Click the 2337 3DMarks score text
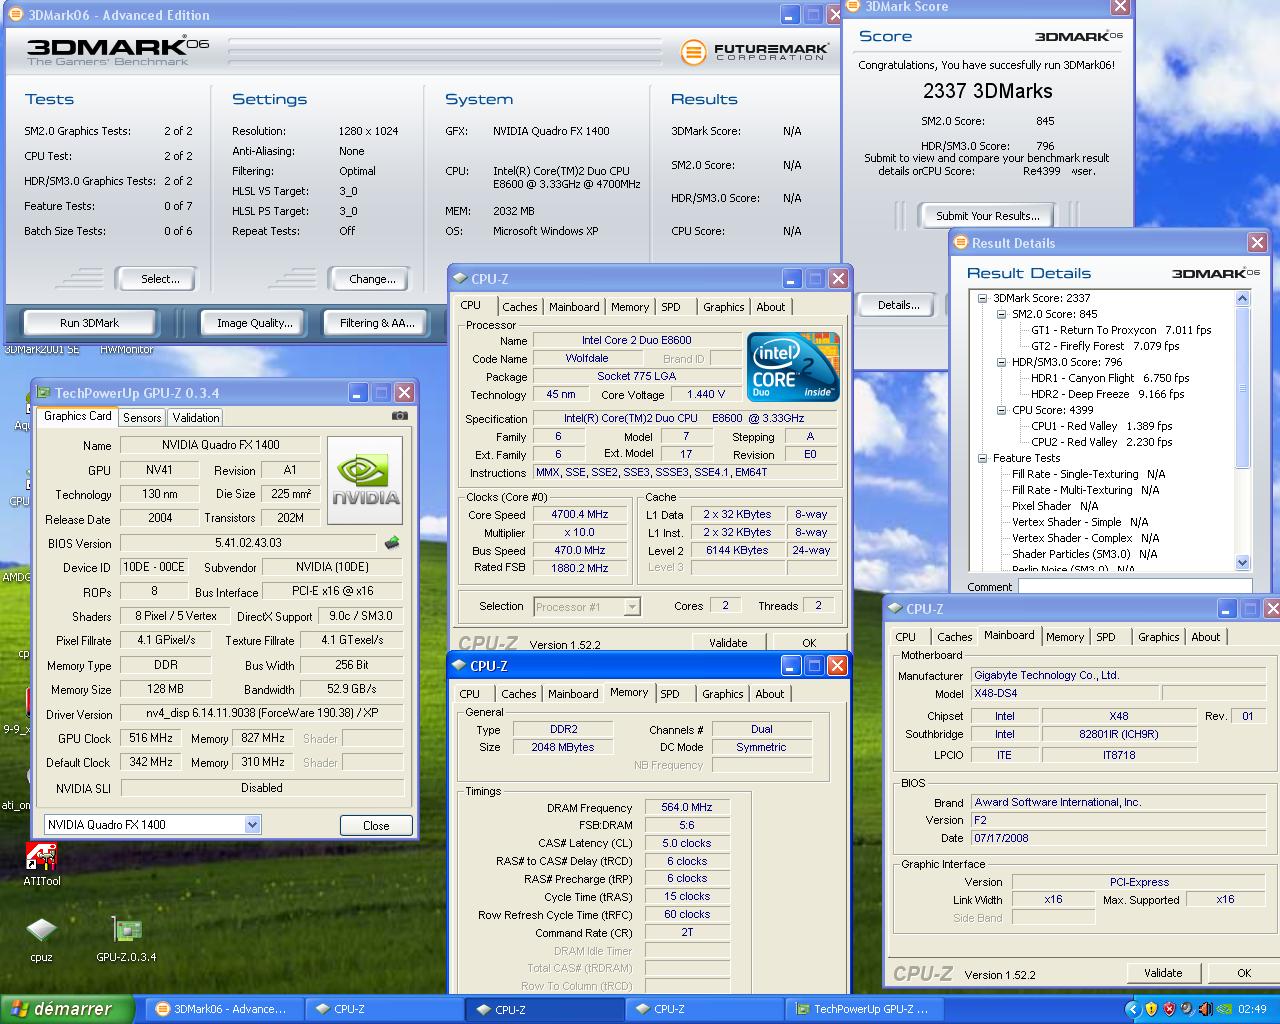The image size is (1280, 1024). (988, 91)
